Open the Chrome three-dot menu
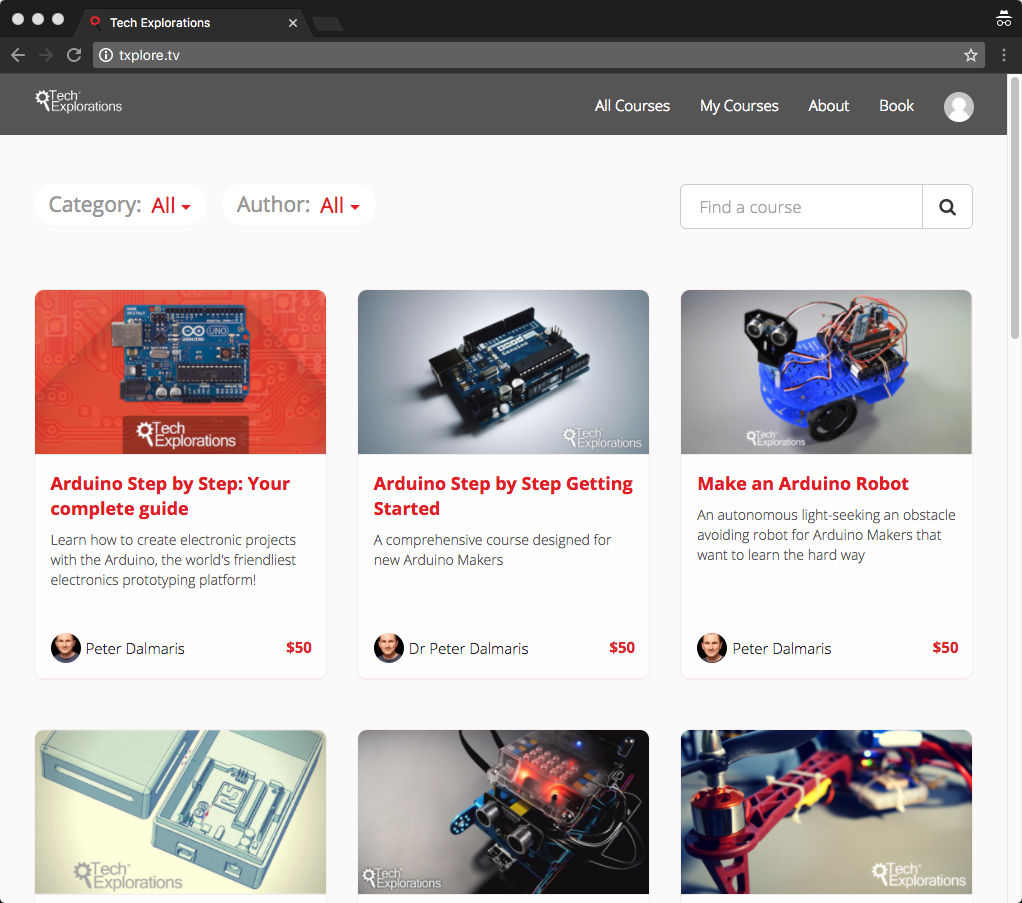The width and height of the screenshot is (1022, 903). 1004,55
